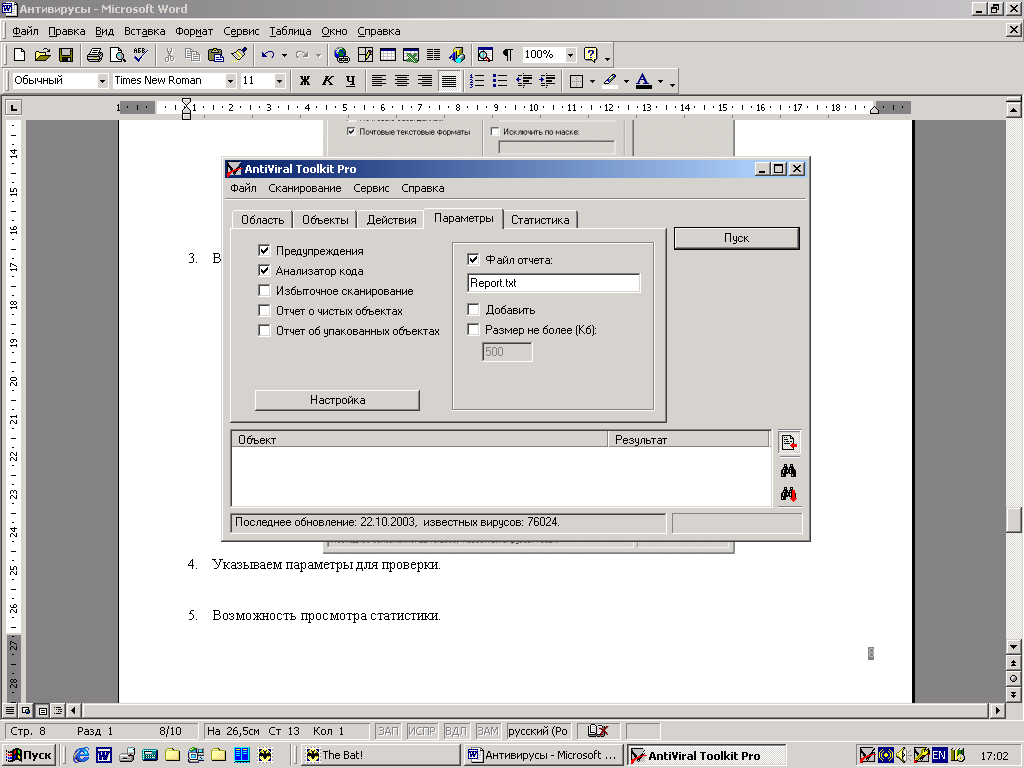The width and height of the screenshot is (1024, 768).
Task: Open the Сканирование menu in AntiViral Toolkit
Action: [x=305, y=188]
